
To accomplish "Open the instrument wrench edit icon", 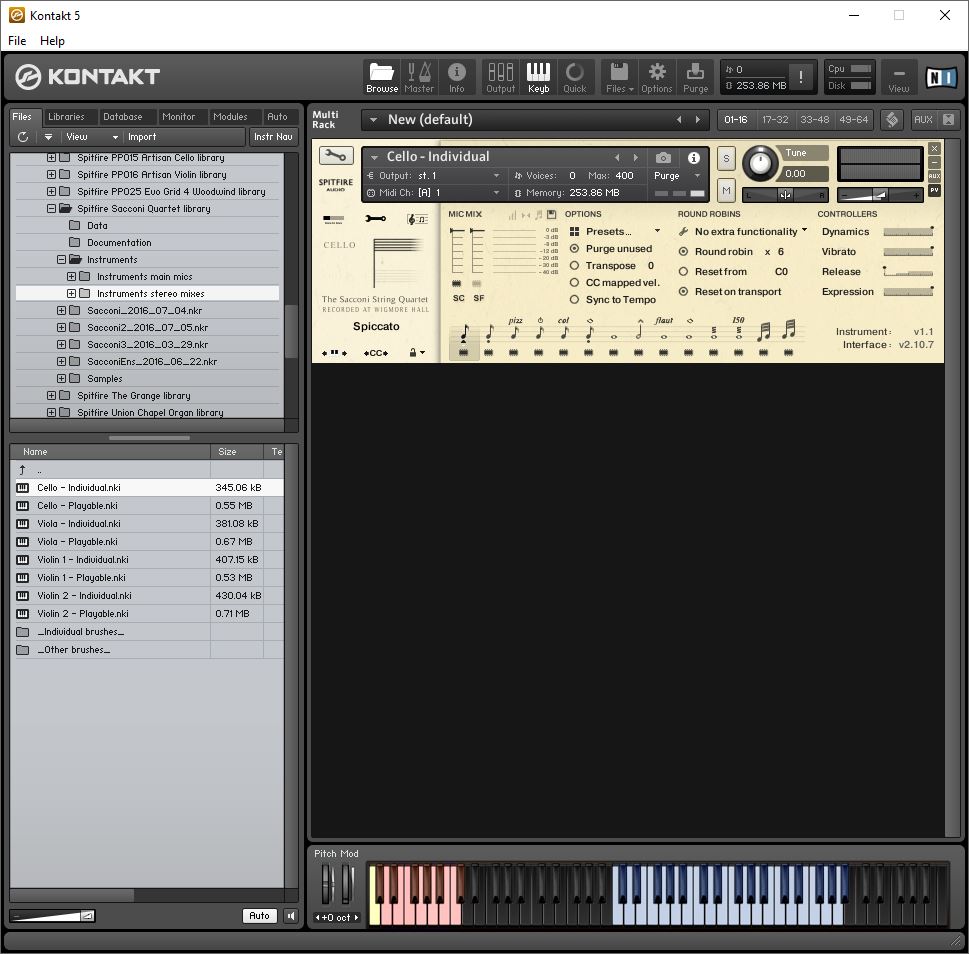I will click(336, 155).
